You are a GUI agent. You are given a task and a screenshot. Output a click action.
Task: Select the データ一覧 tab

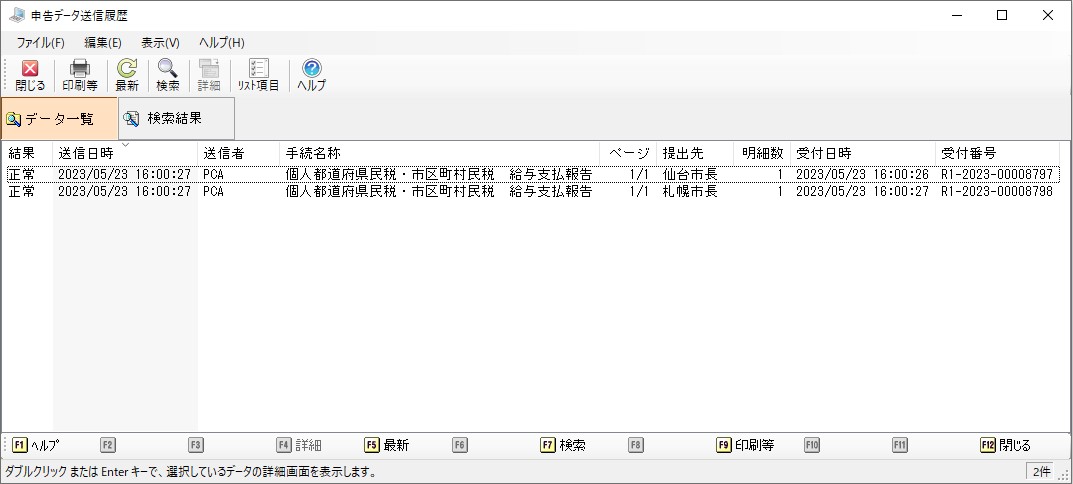click(60, 118)
